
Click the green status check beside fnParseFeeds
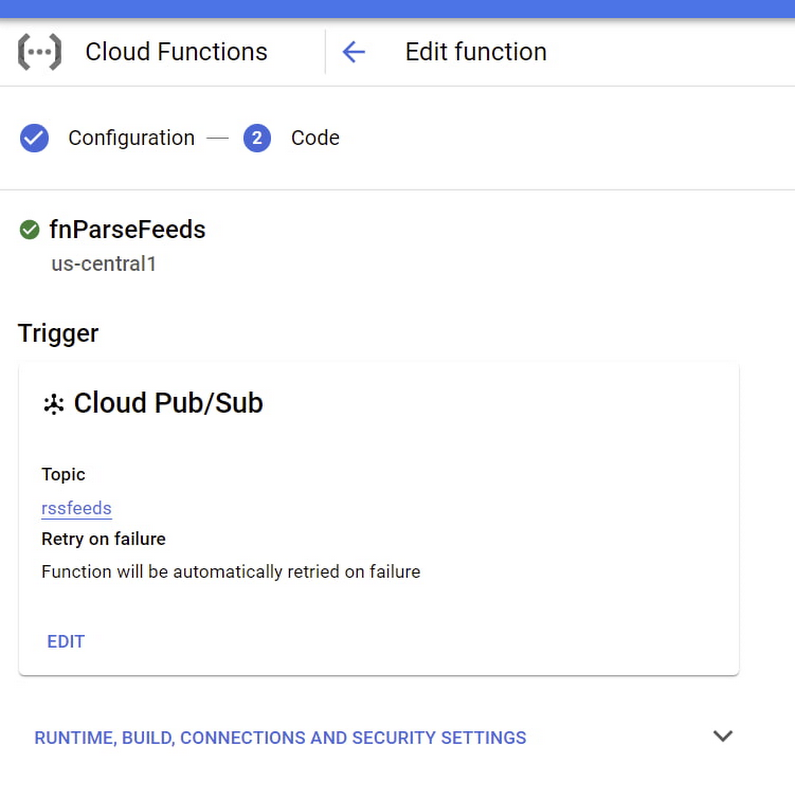click(x=30, y=230)
